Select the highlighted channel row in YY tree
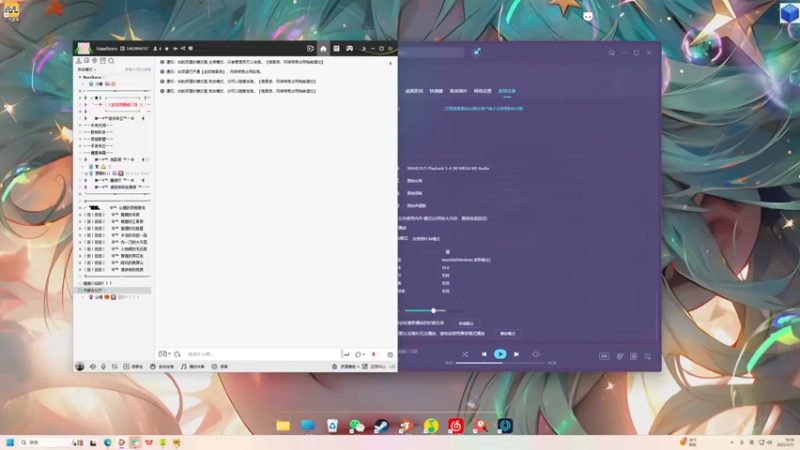The height and width of the screenshot is (450, 800). (114, 290)
